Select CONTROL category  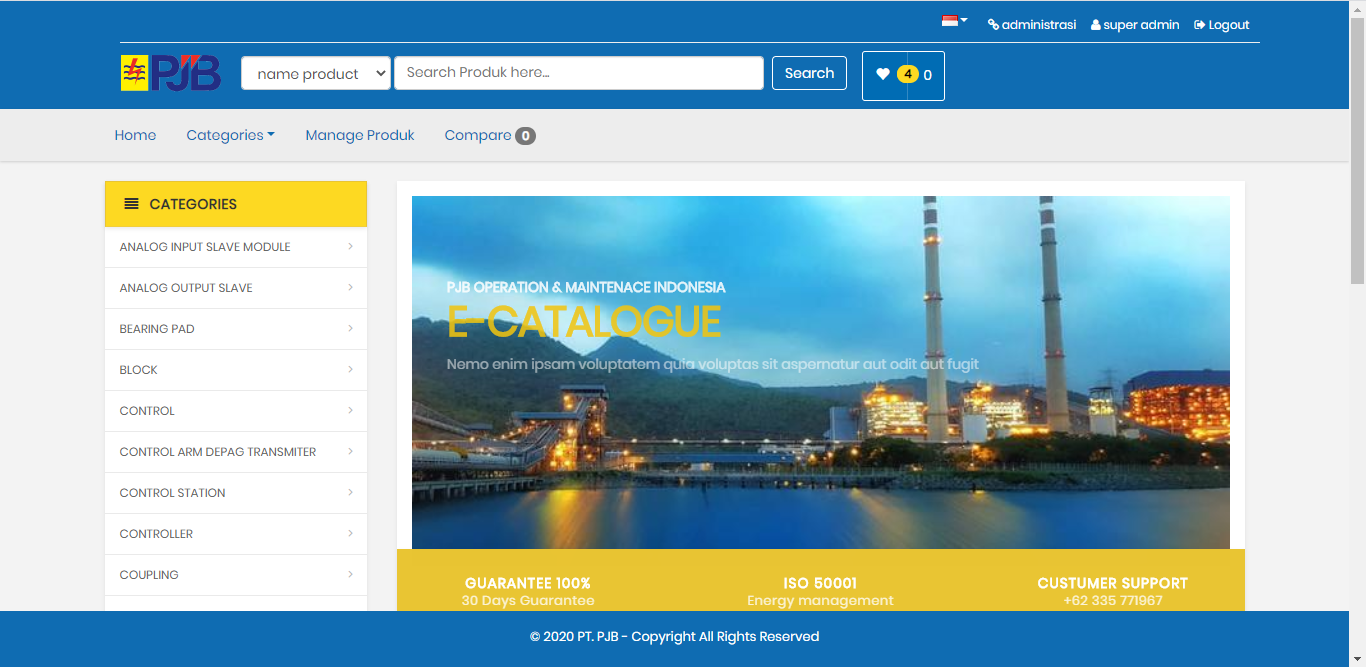(147, 411)
